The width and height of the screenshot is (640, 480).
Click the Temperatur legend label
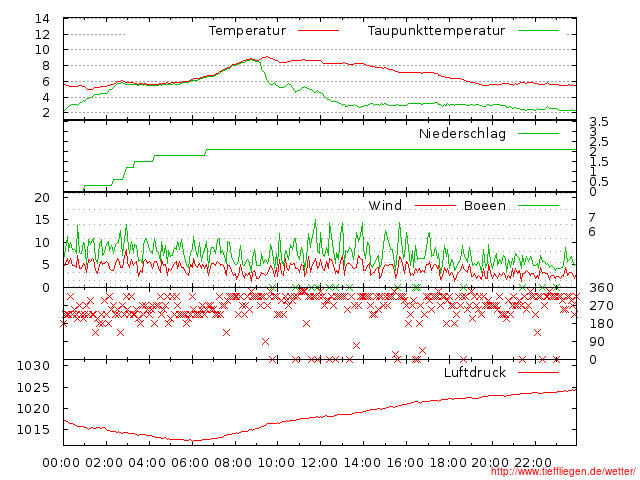247,31
